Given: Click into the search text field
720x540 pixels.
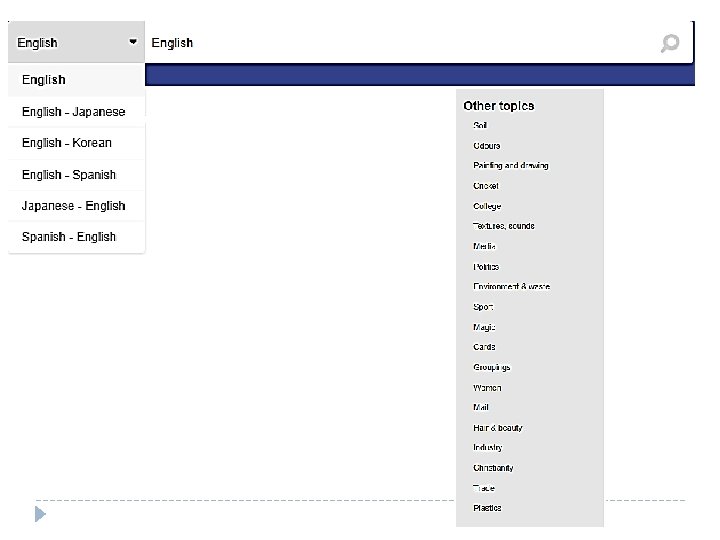Looking at the screenshot, I should (400, 43).
